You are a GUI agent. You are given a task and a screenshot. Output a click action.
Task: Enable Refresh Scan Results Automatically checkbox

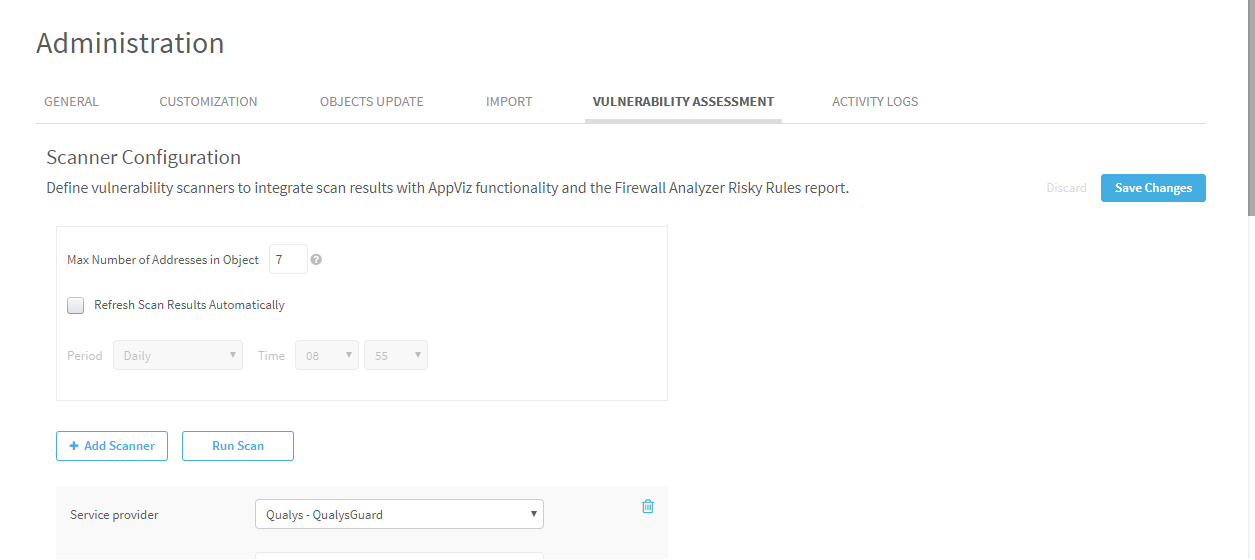click(x=76, y=306)
